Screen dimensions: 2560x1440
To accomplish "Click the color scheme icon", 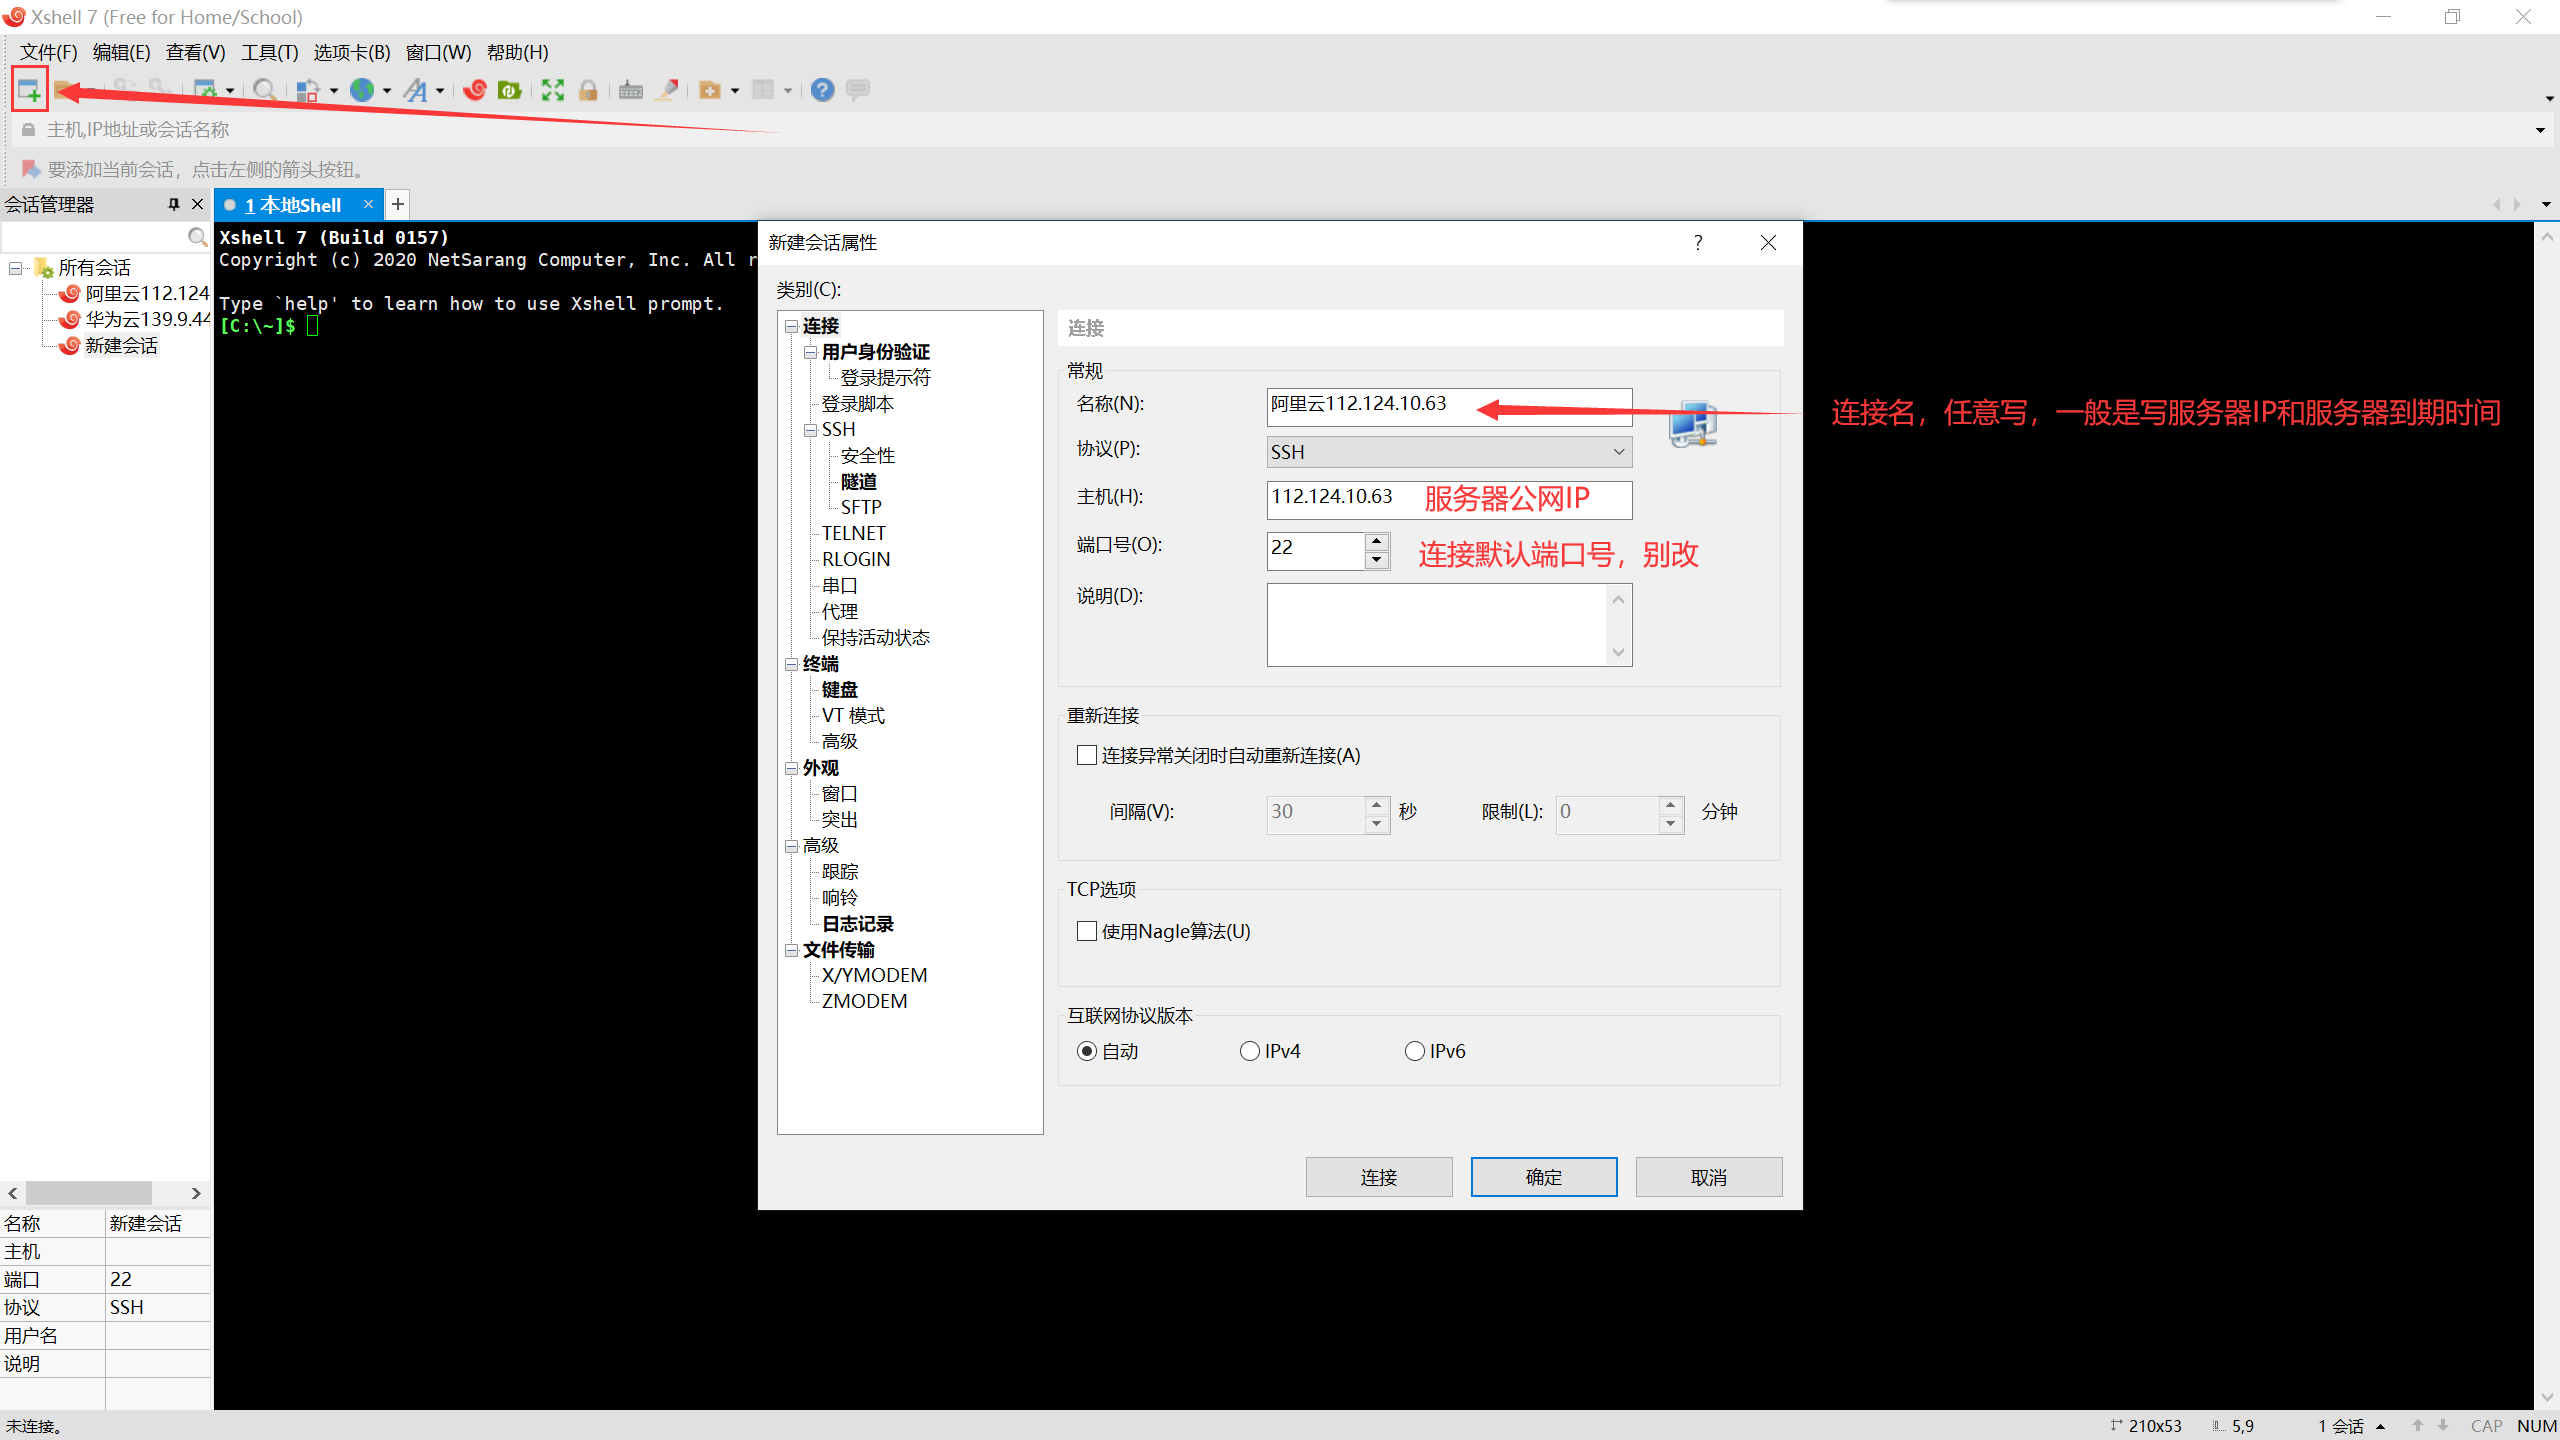I will pos(308,90).
